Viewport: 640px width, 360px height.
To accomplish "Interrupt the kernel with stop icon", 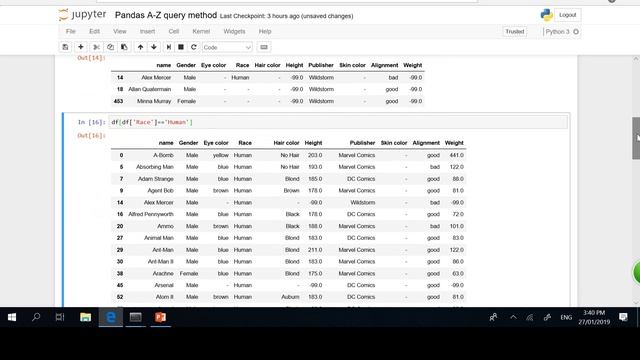I will [181, 47].
